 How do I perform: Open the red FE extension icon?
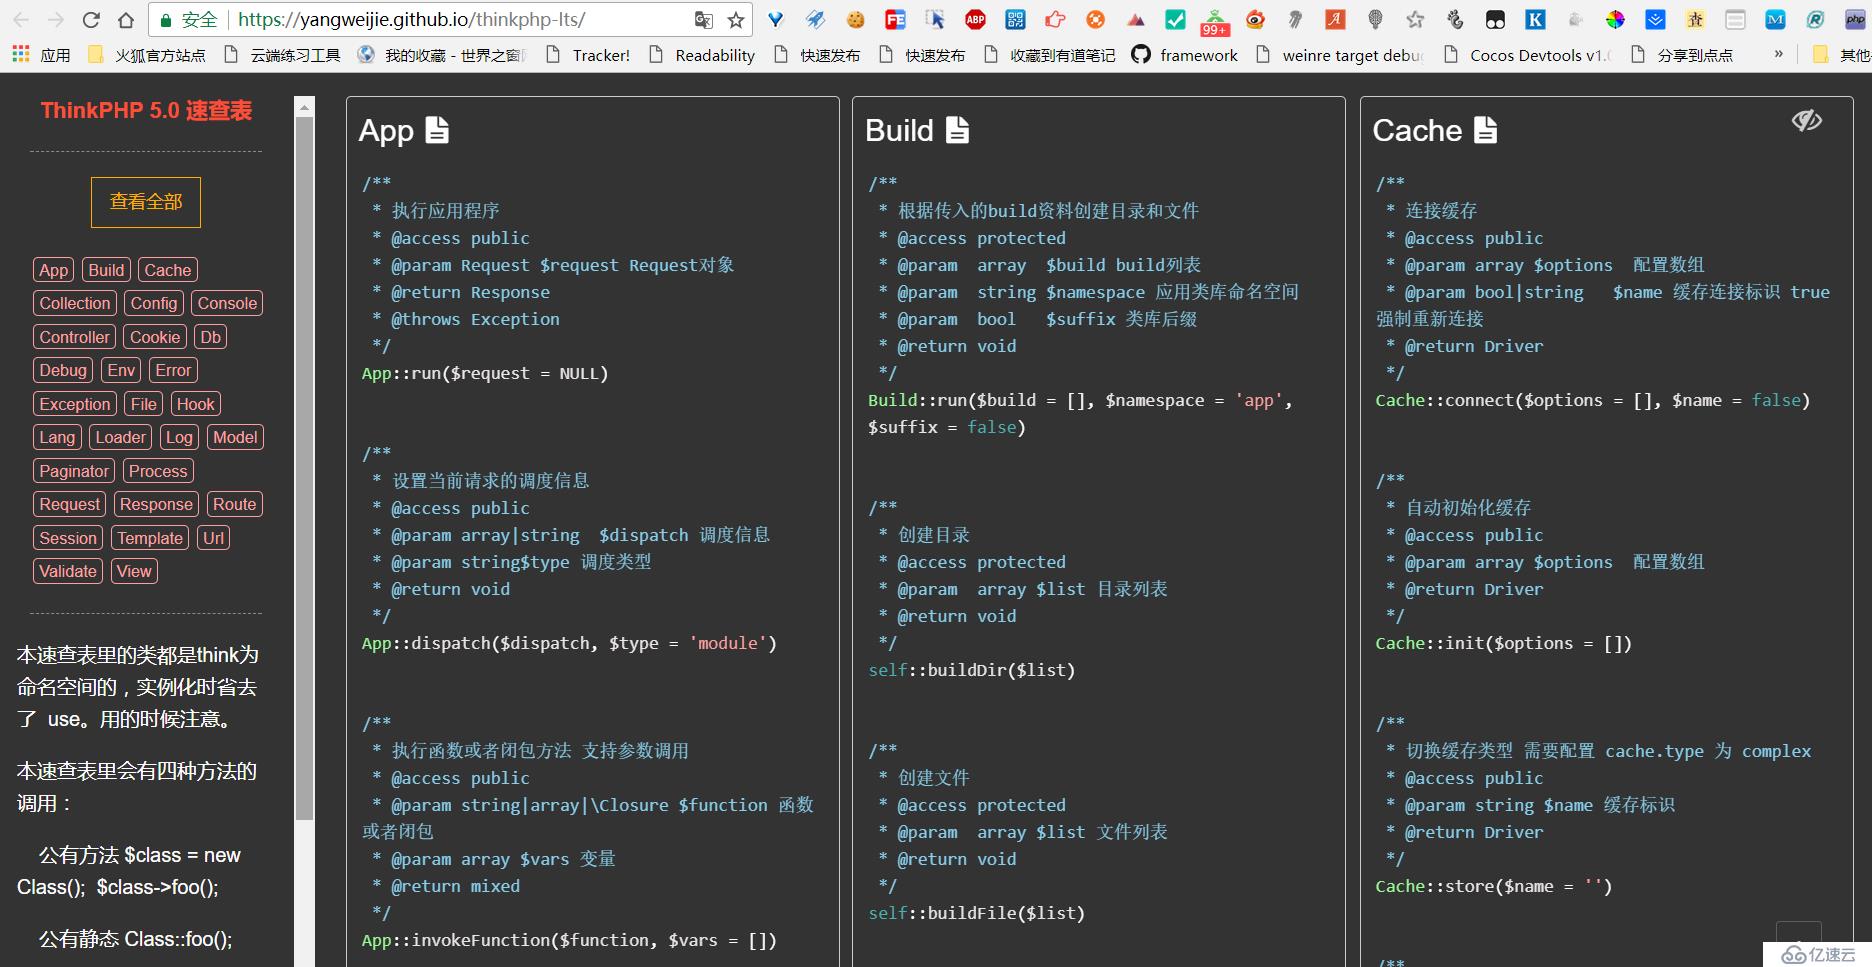tap(895, 19)
